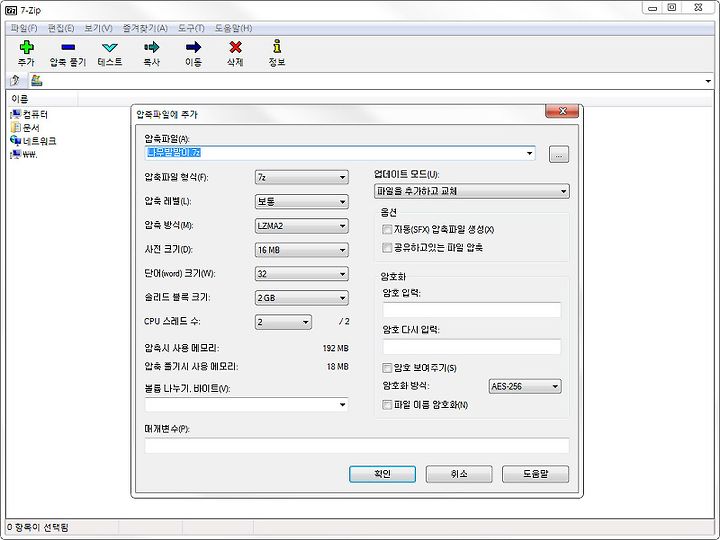The image size is (720, 540).
Task: Expand the 볼륨 나누기 dropdown arrow
Action: [342, 405]
